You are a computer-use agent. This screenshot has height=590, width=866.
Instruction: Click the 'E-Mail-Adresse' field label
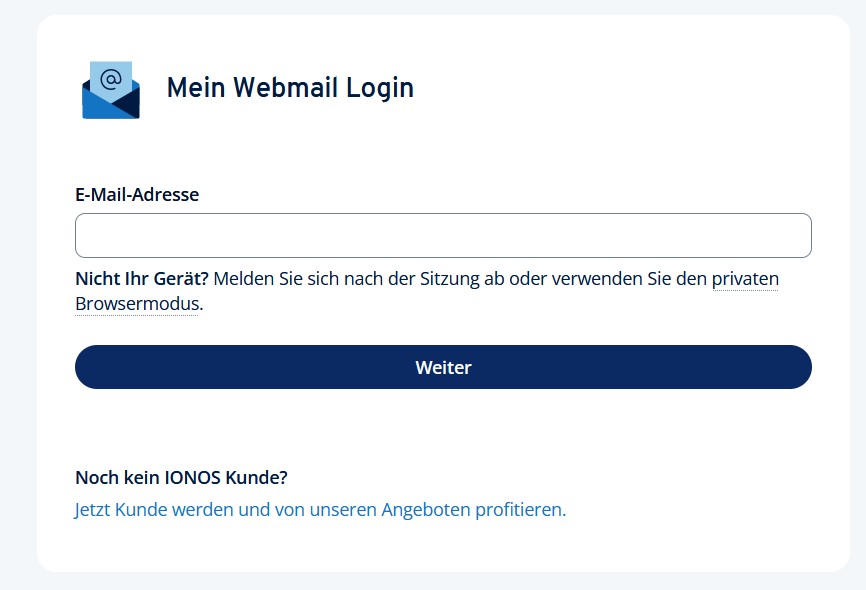click(137, 194)
